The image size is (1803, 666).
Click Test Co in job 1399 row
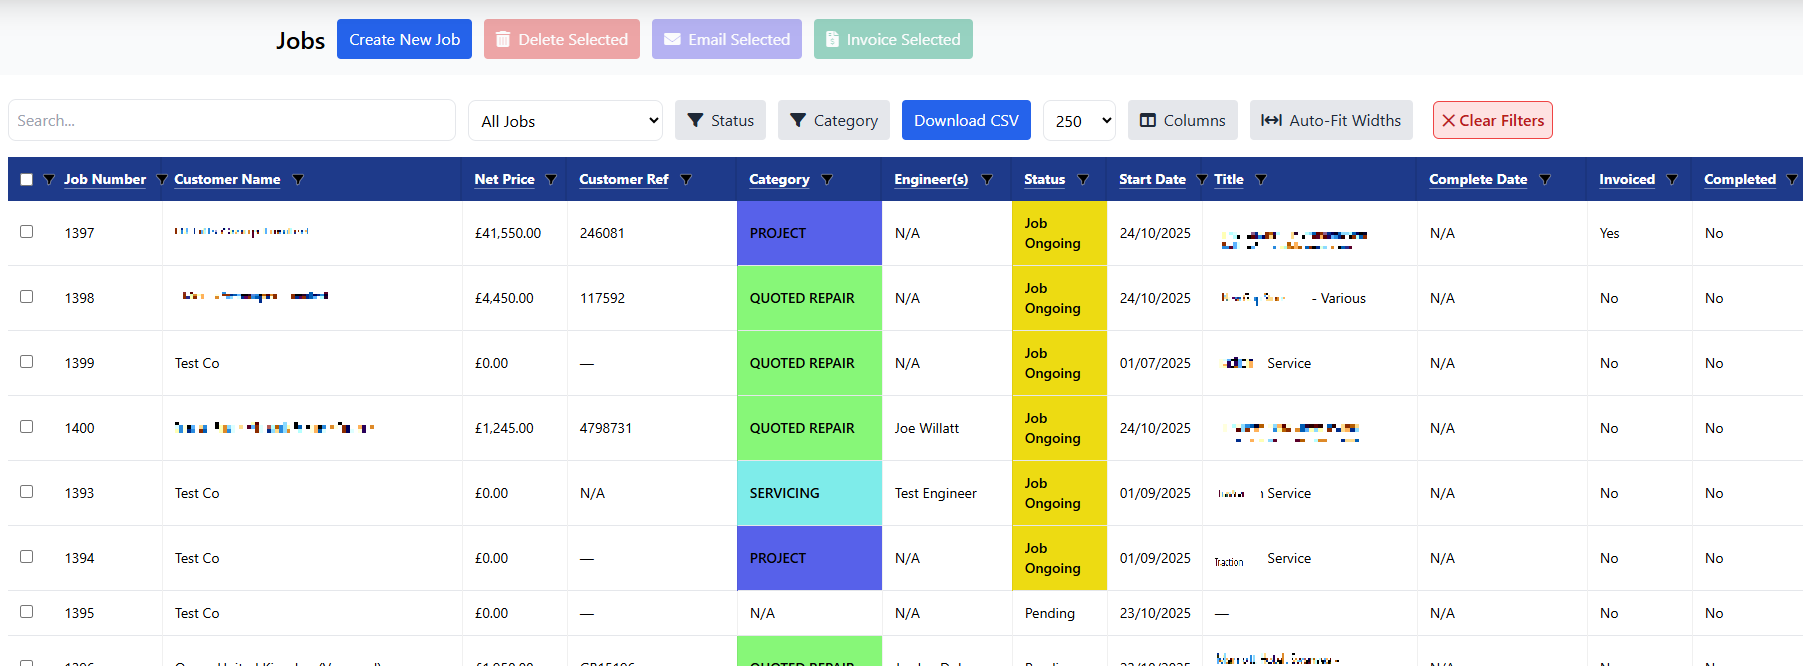click(197, 363)
